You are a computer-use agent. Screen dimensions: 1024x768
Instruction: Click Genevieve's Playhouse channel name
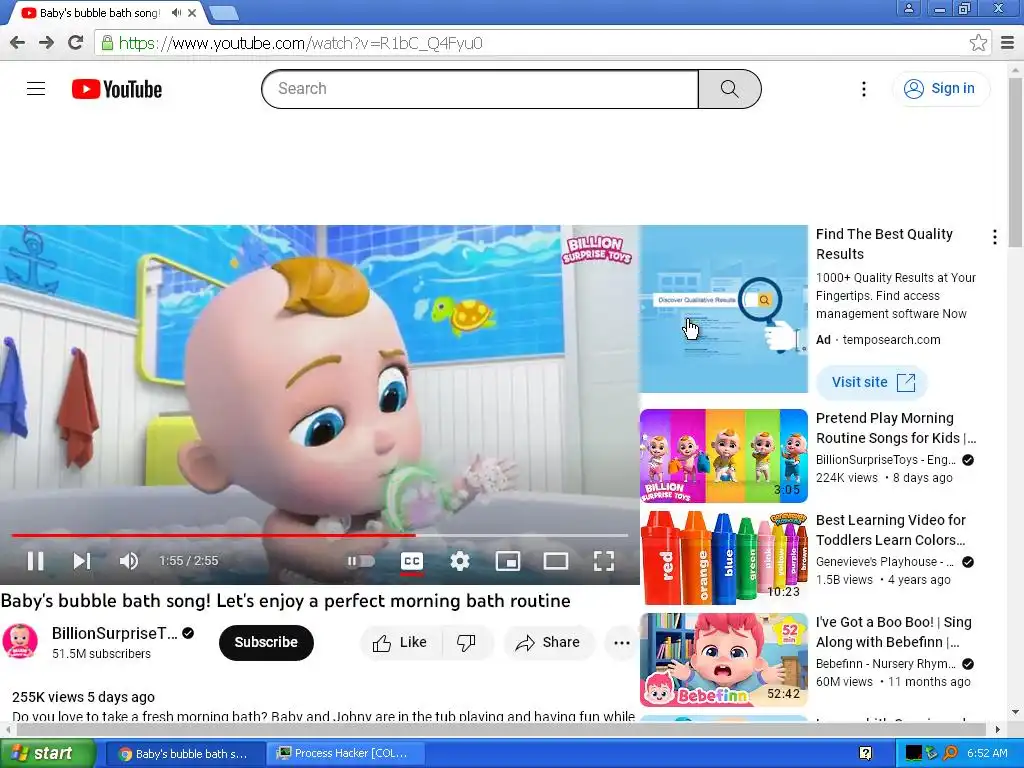885,562
